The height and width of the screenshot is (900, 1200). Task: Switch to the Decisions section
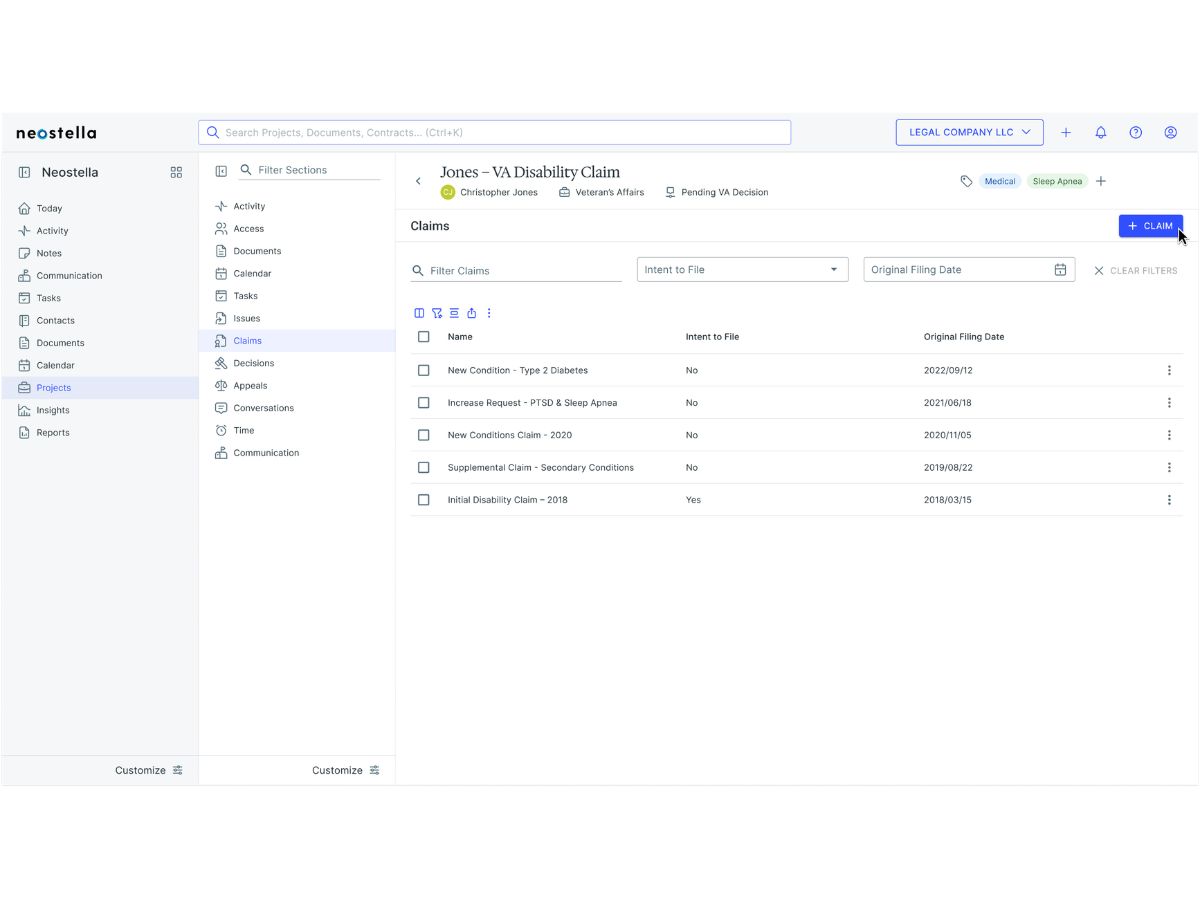pos(297,363)
